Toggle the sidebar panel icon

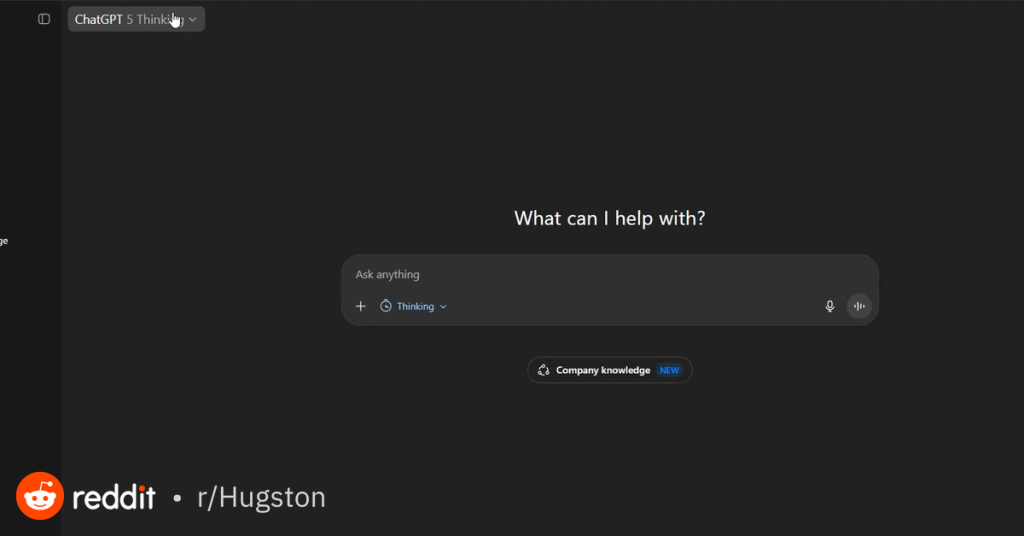(x=44, y=19)
